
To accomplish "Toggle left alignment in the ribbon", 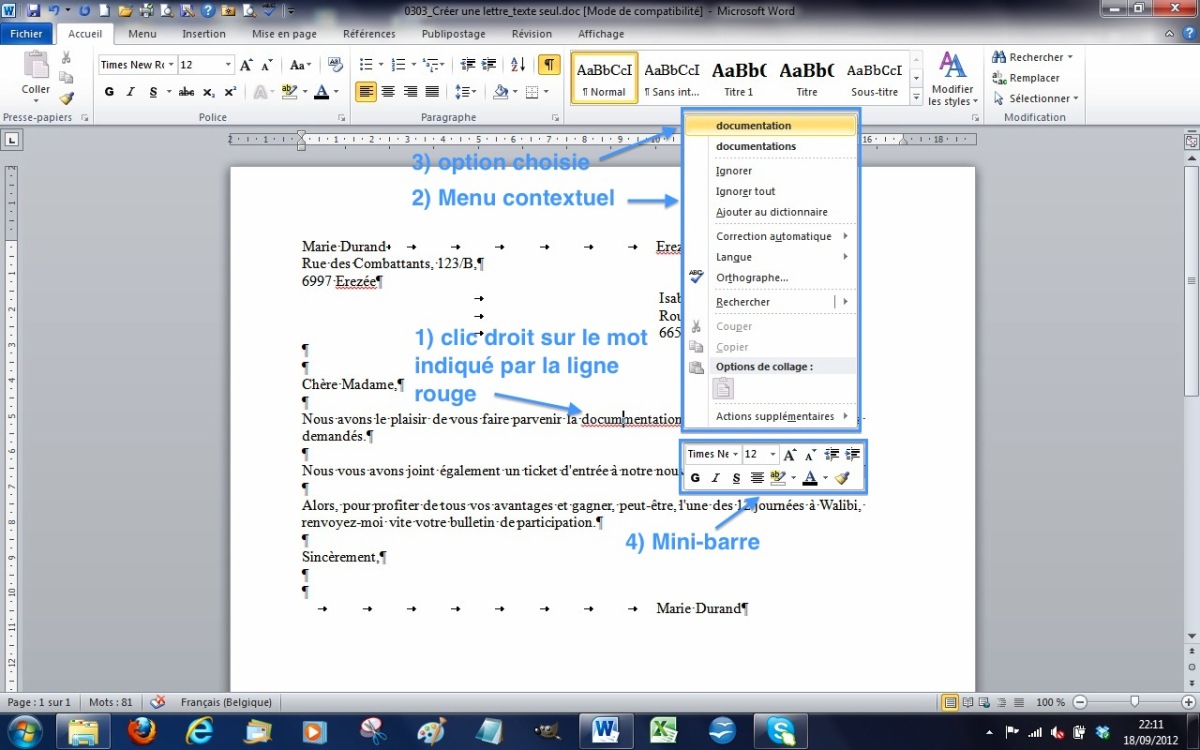I will click(366, 92).
